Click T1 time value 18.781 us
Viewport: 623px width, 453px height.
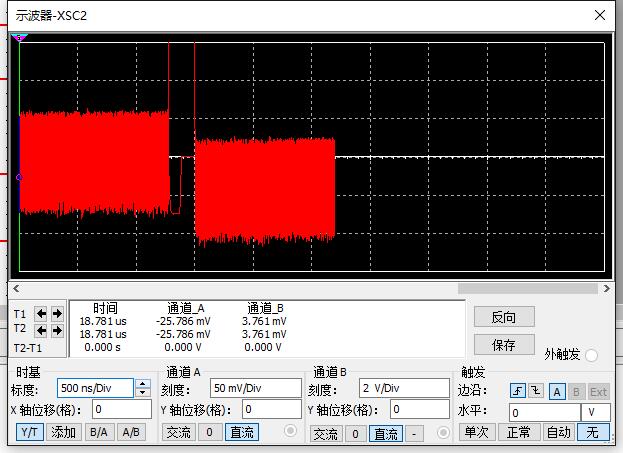[103, 321]
